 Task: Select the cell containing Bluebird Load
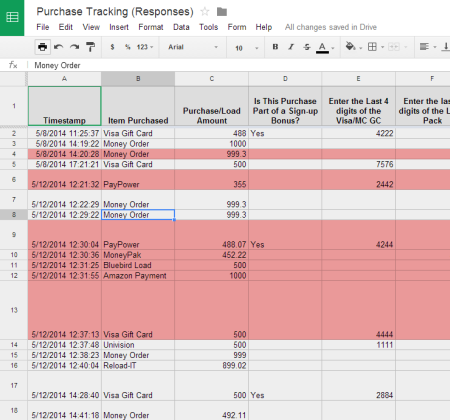(138, 265)
